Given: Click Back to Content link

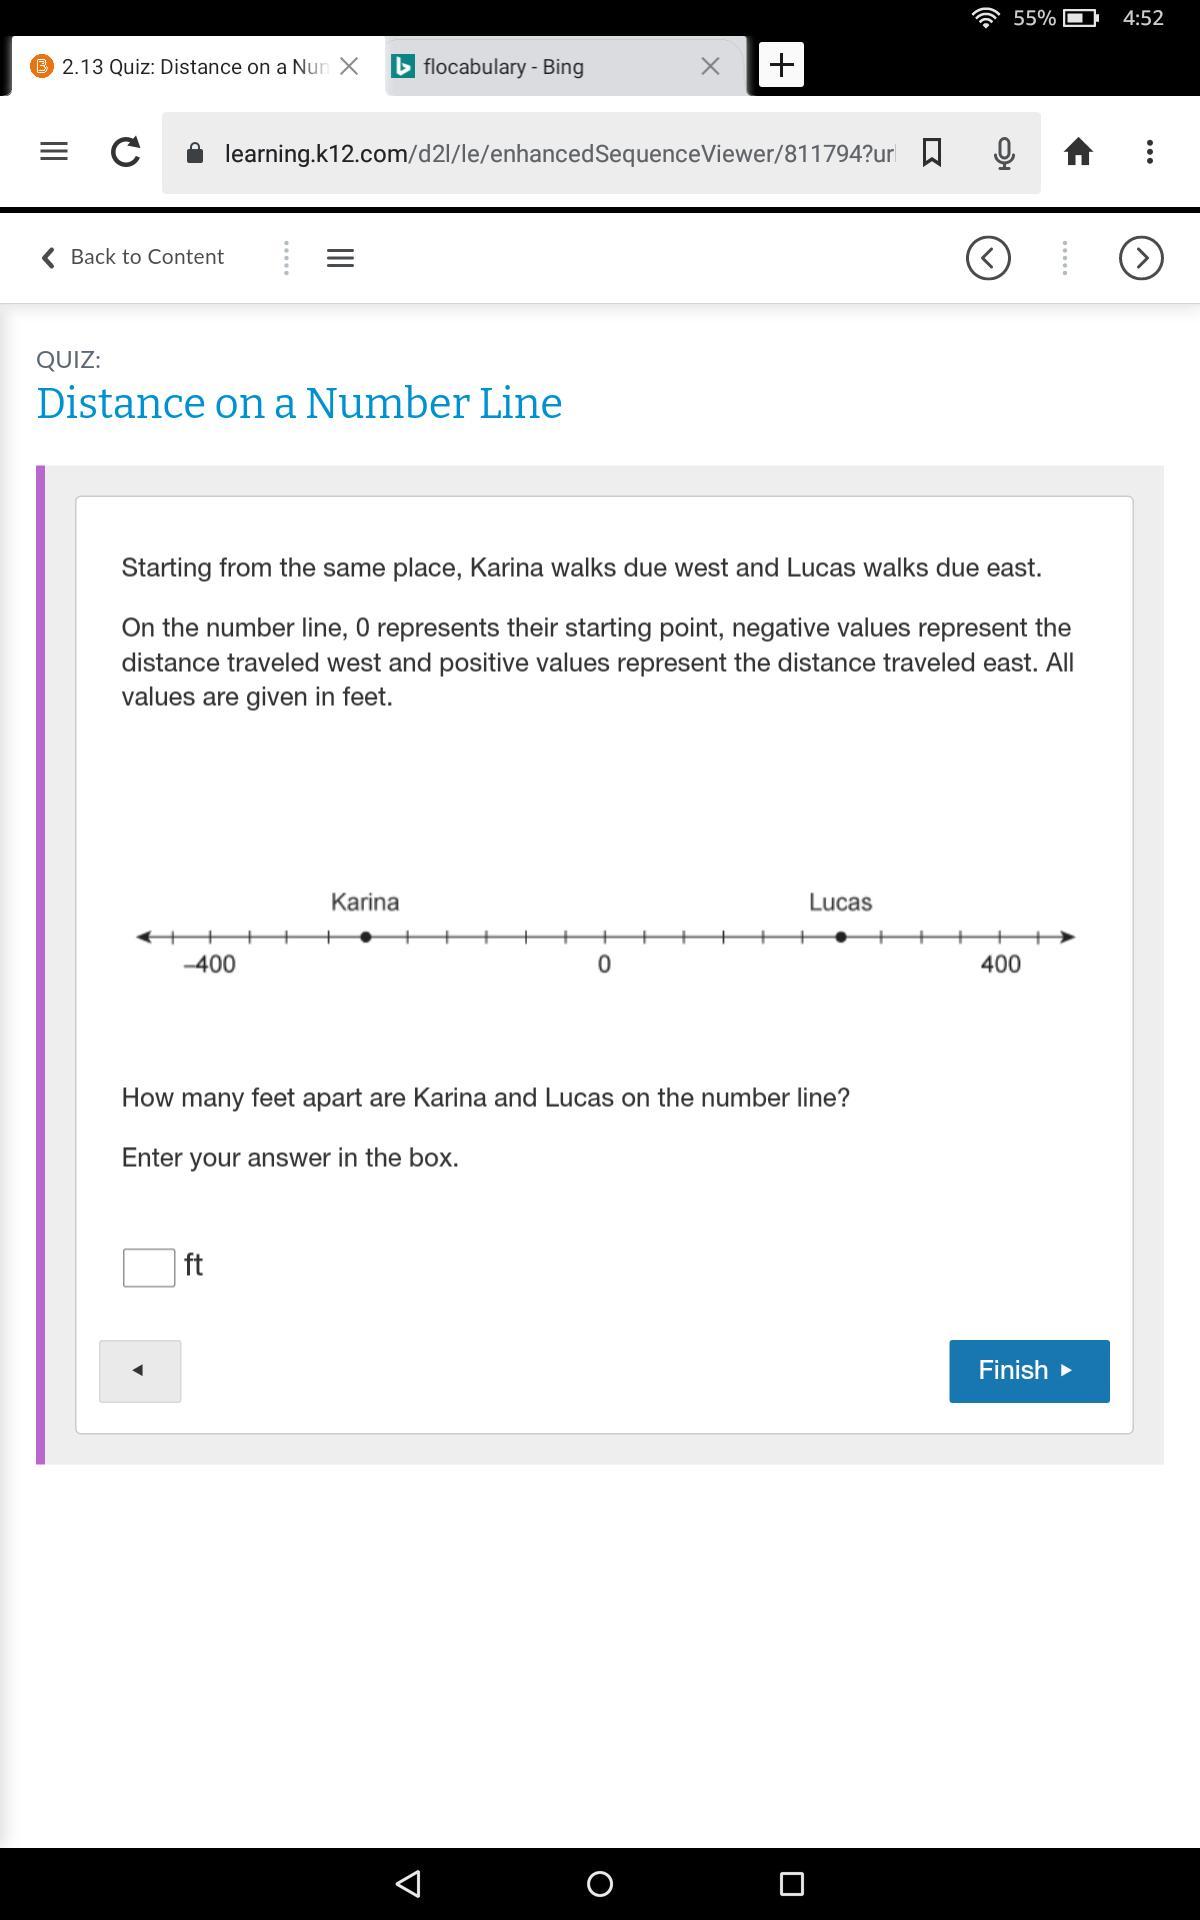Looking at the screenshot, I should [x=132, y=257].
